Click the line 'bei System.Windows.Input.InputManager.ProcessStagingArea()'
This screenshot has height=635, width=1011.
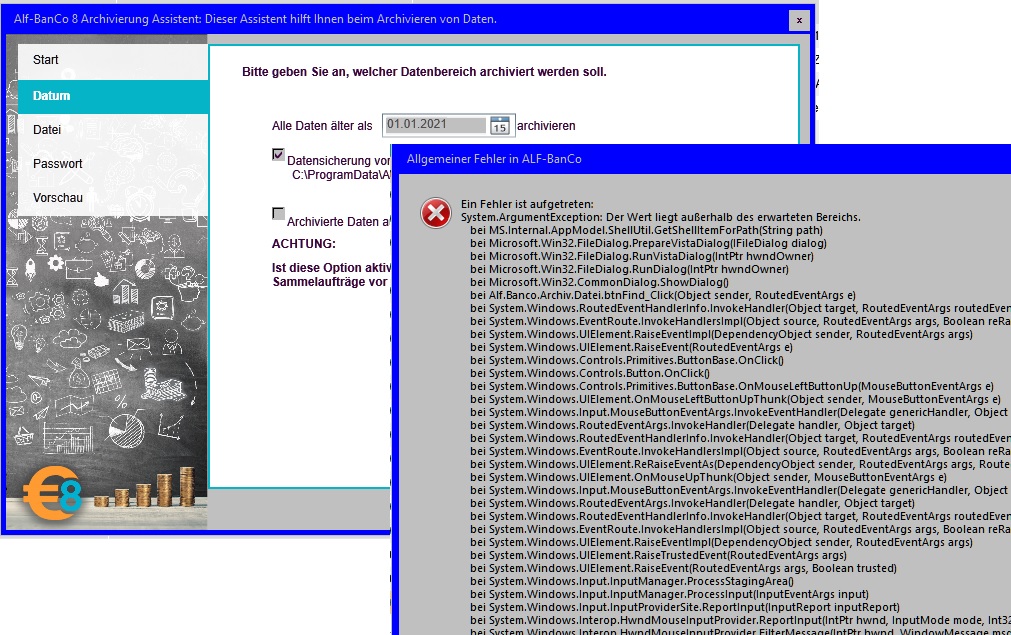(632, 581)
